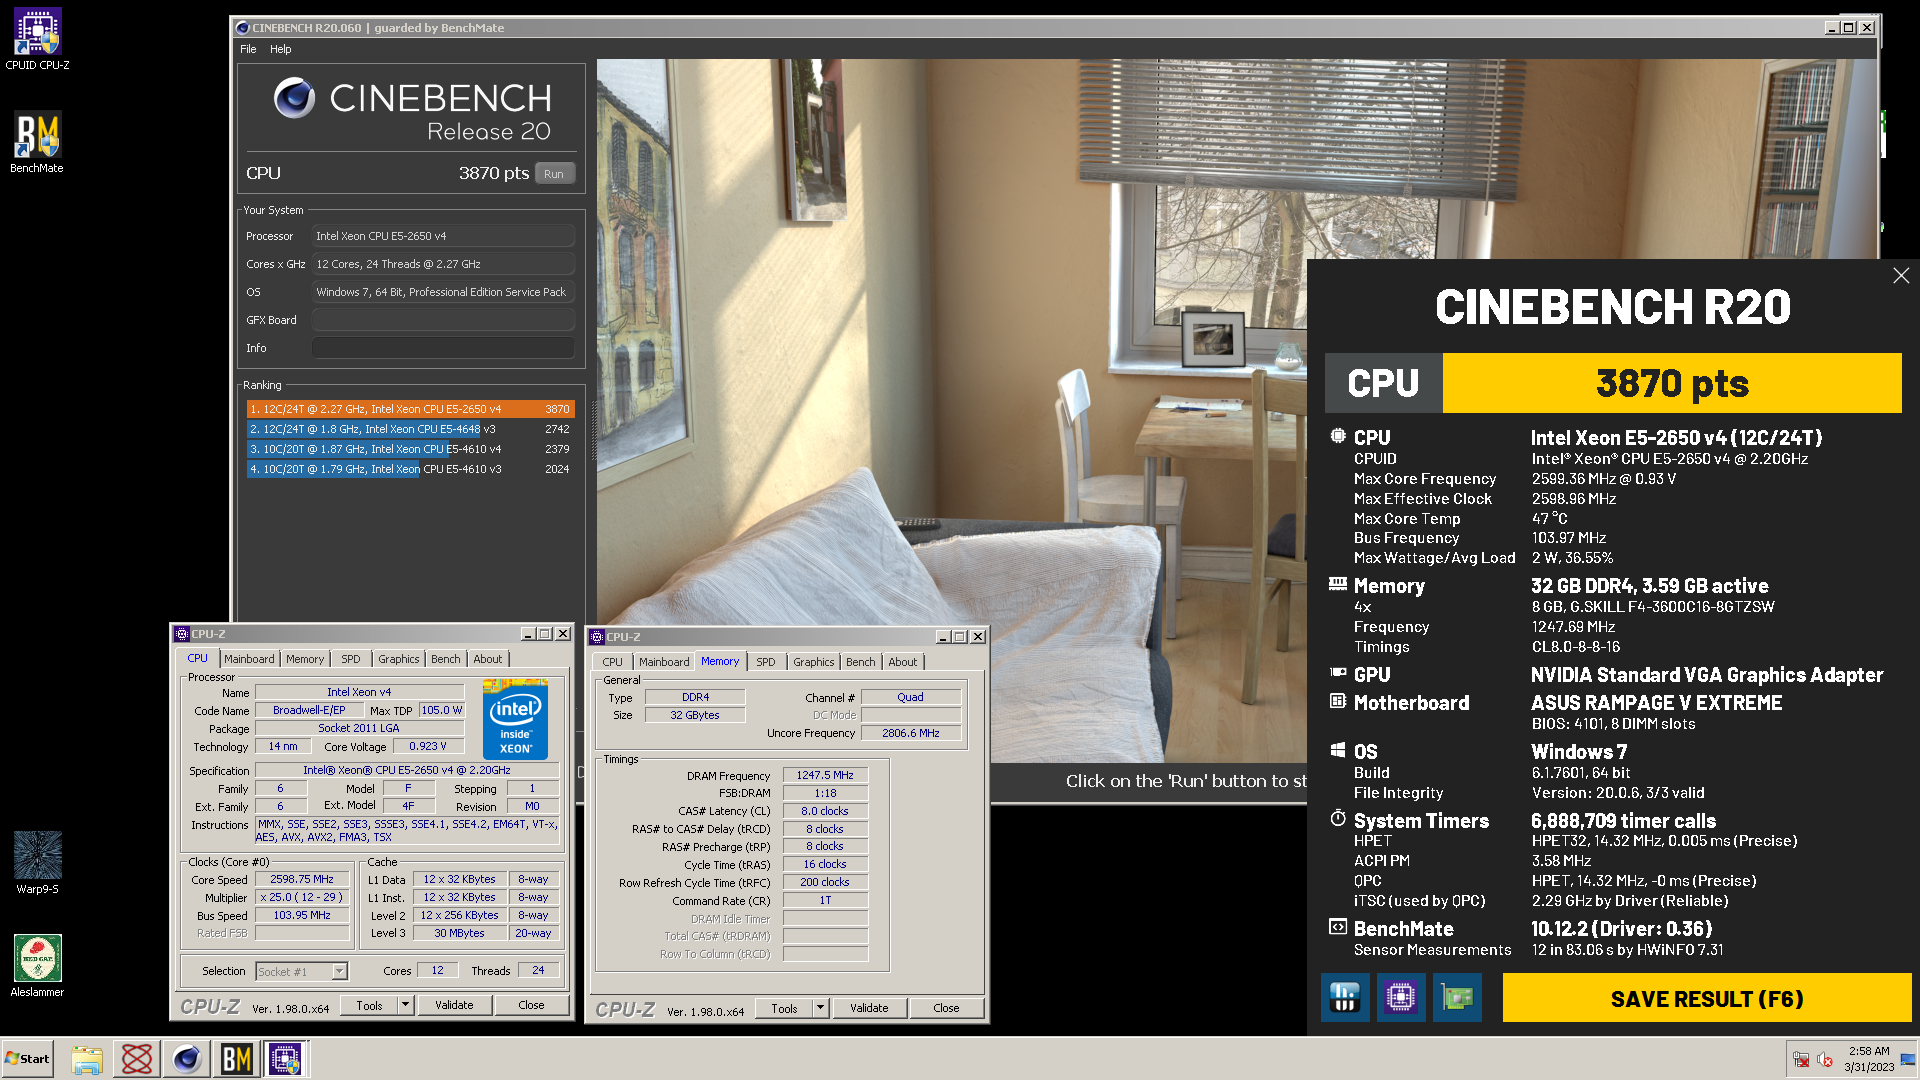The width and height of the screenshot is (1920, 1080).
Task: Open SPD tab in right CPU-Z window
Action: point(766,662)
